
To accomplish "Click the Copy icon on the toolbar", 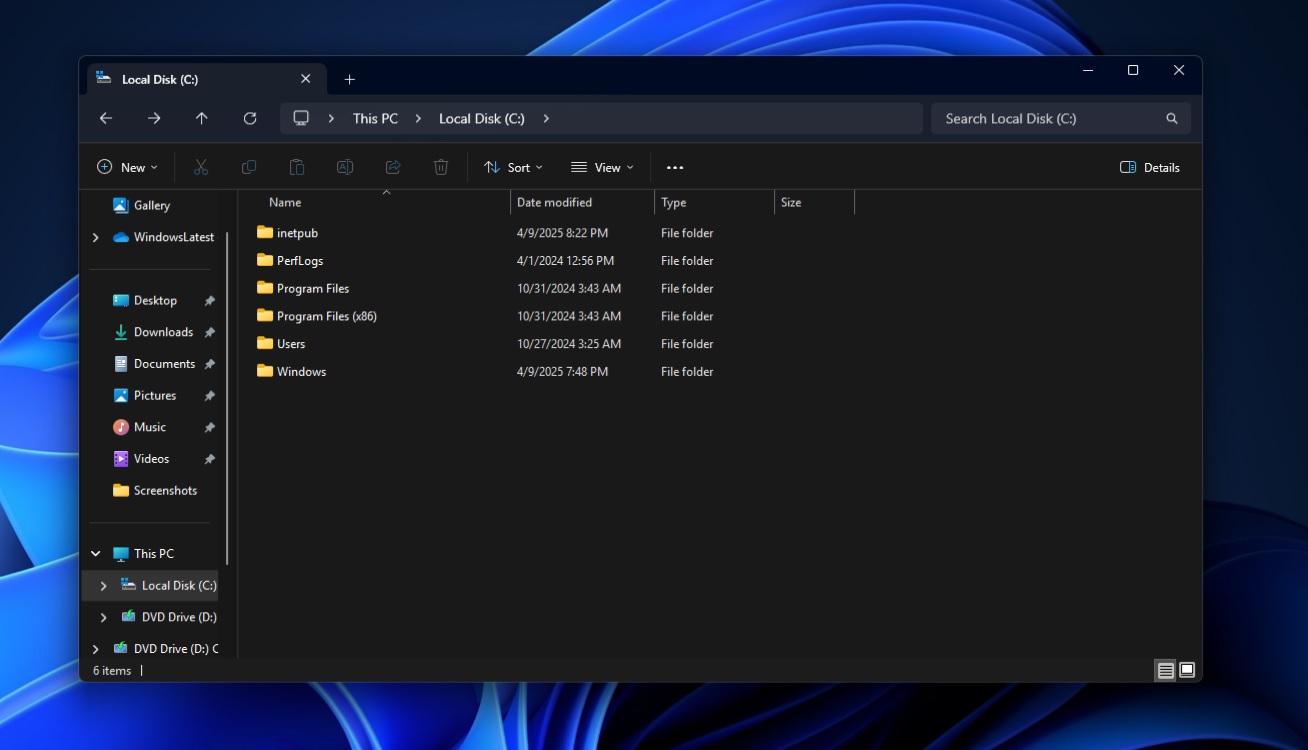I will coord(248,167).
